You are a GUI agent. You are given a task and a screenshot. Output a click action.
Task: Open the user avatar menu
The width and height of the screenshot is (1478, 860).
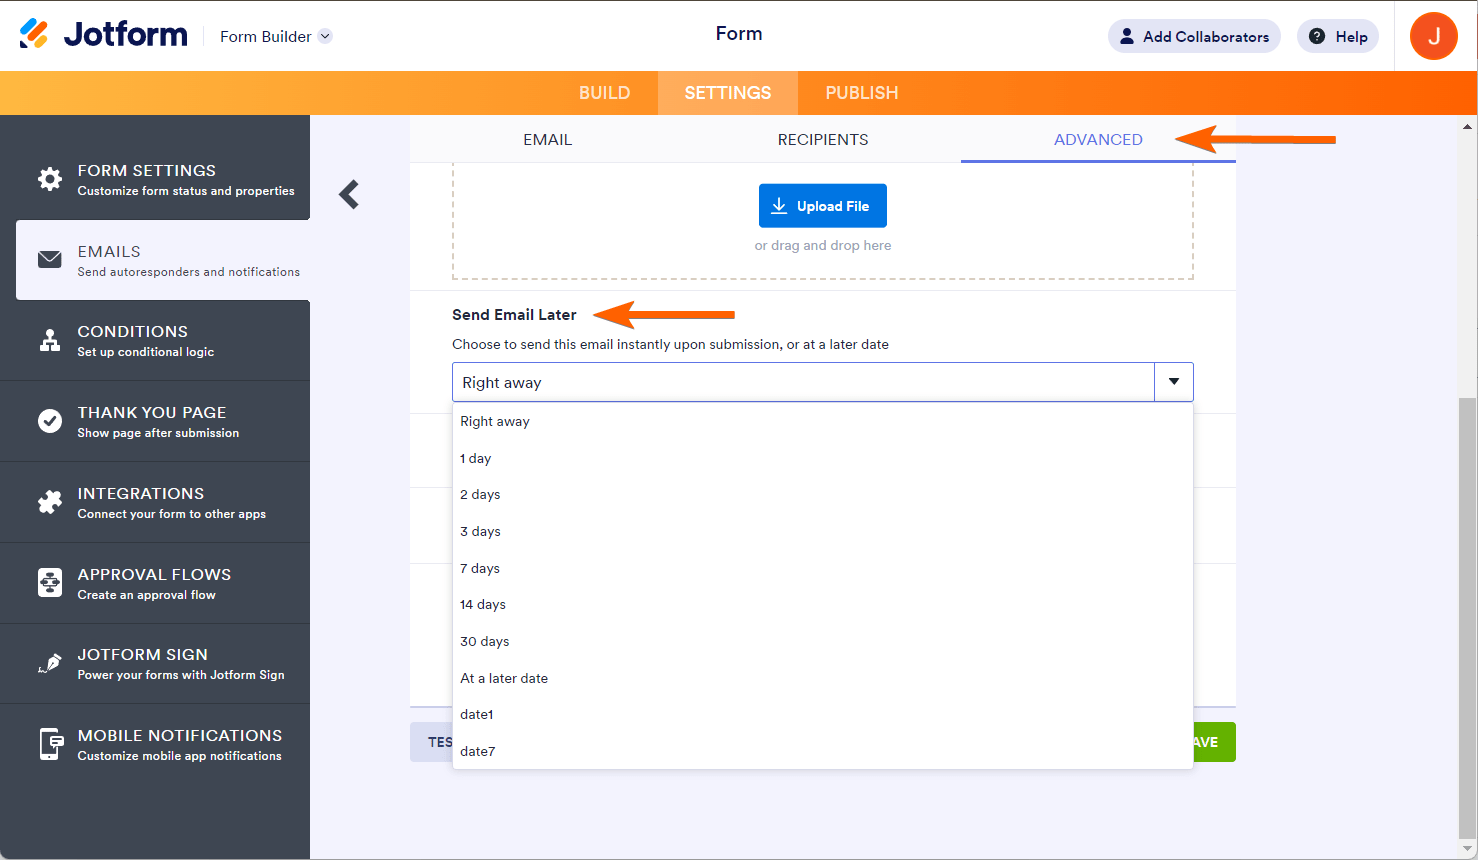(x=1433, y=36)
